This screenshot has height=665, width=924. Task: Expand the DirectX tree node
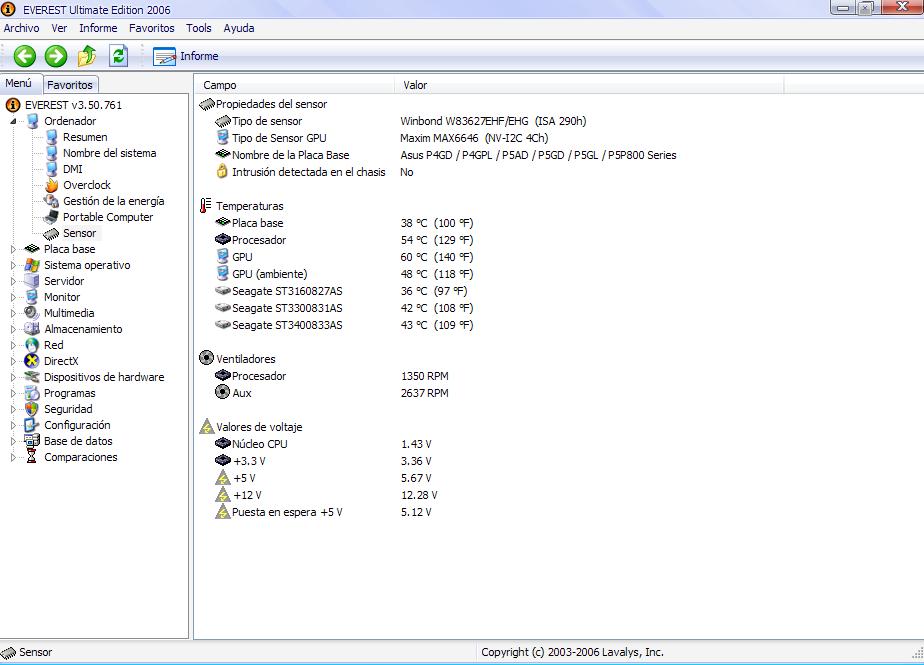(x=13, y=361)
